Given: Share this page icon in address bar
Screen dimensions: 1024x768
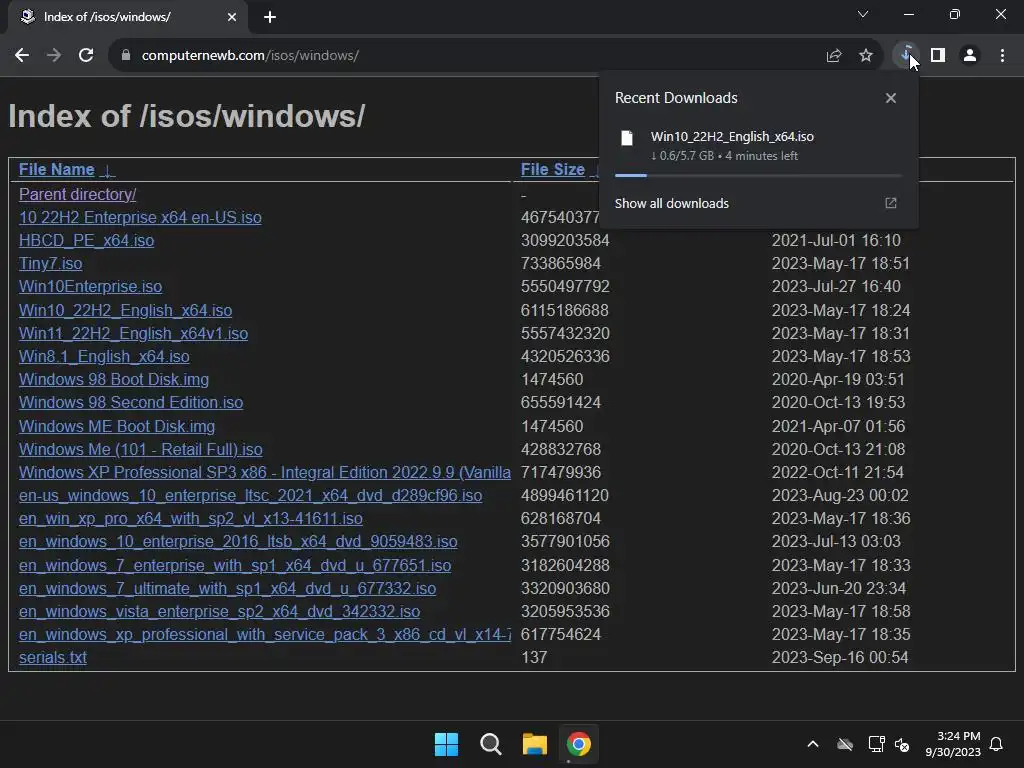Looking at the screenshot, I should pyautogui.click(x=833, y=56).
